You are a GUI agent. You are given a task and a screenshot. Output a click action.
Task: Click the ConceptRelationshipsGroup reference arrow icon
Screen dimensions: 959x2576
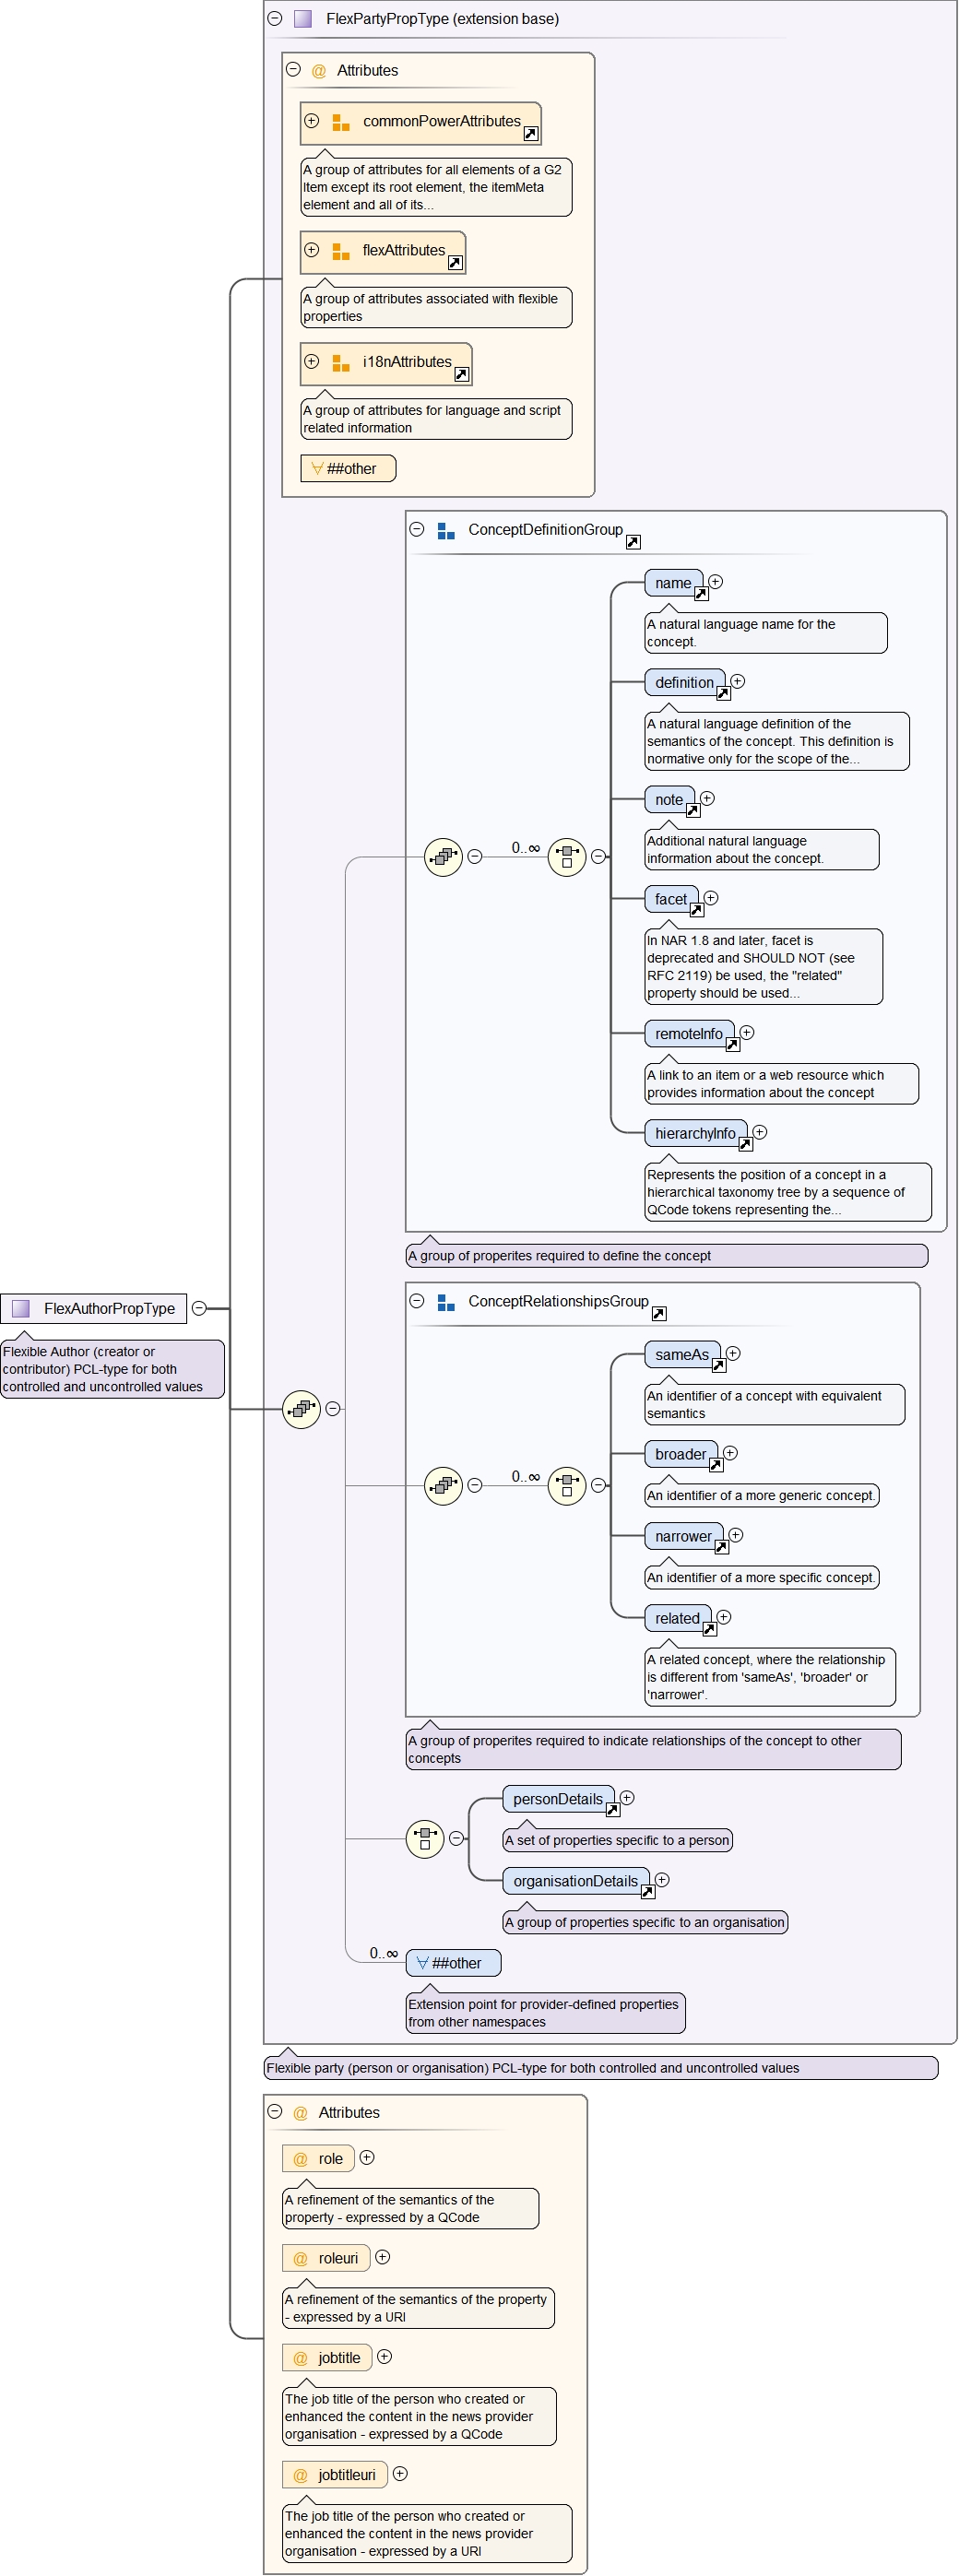pos(659,1313)
